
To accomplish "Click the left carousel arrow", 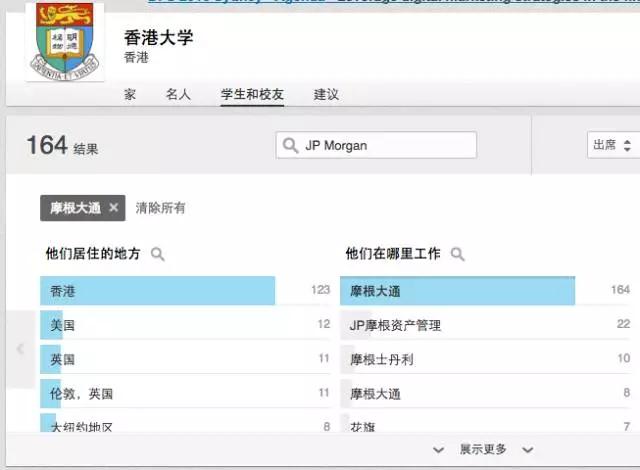I will pos(20,349).
